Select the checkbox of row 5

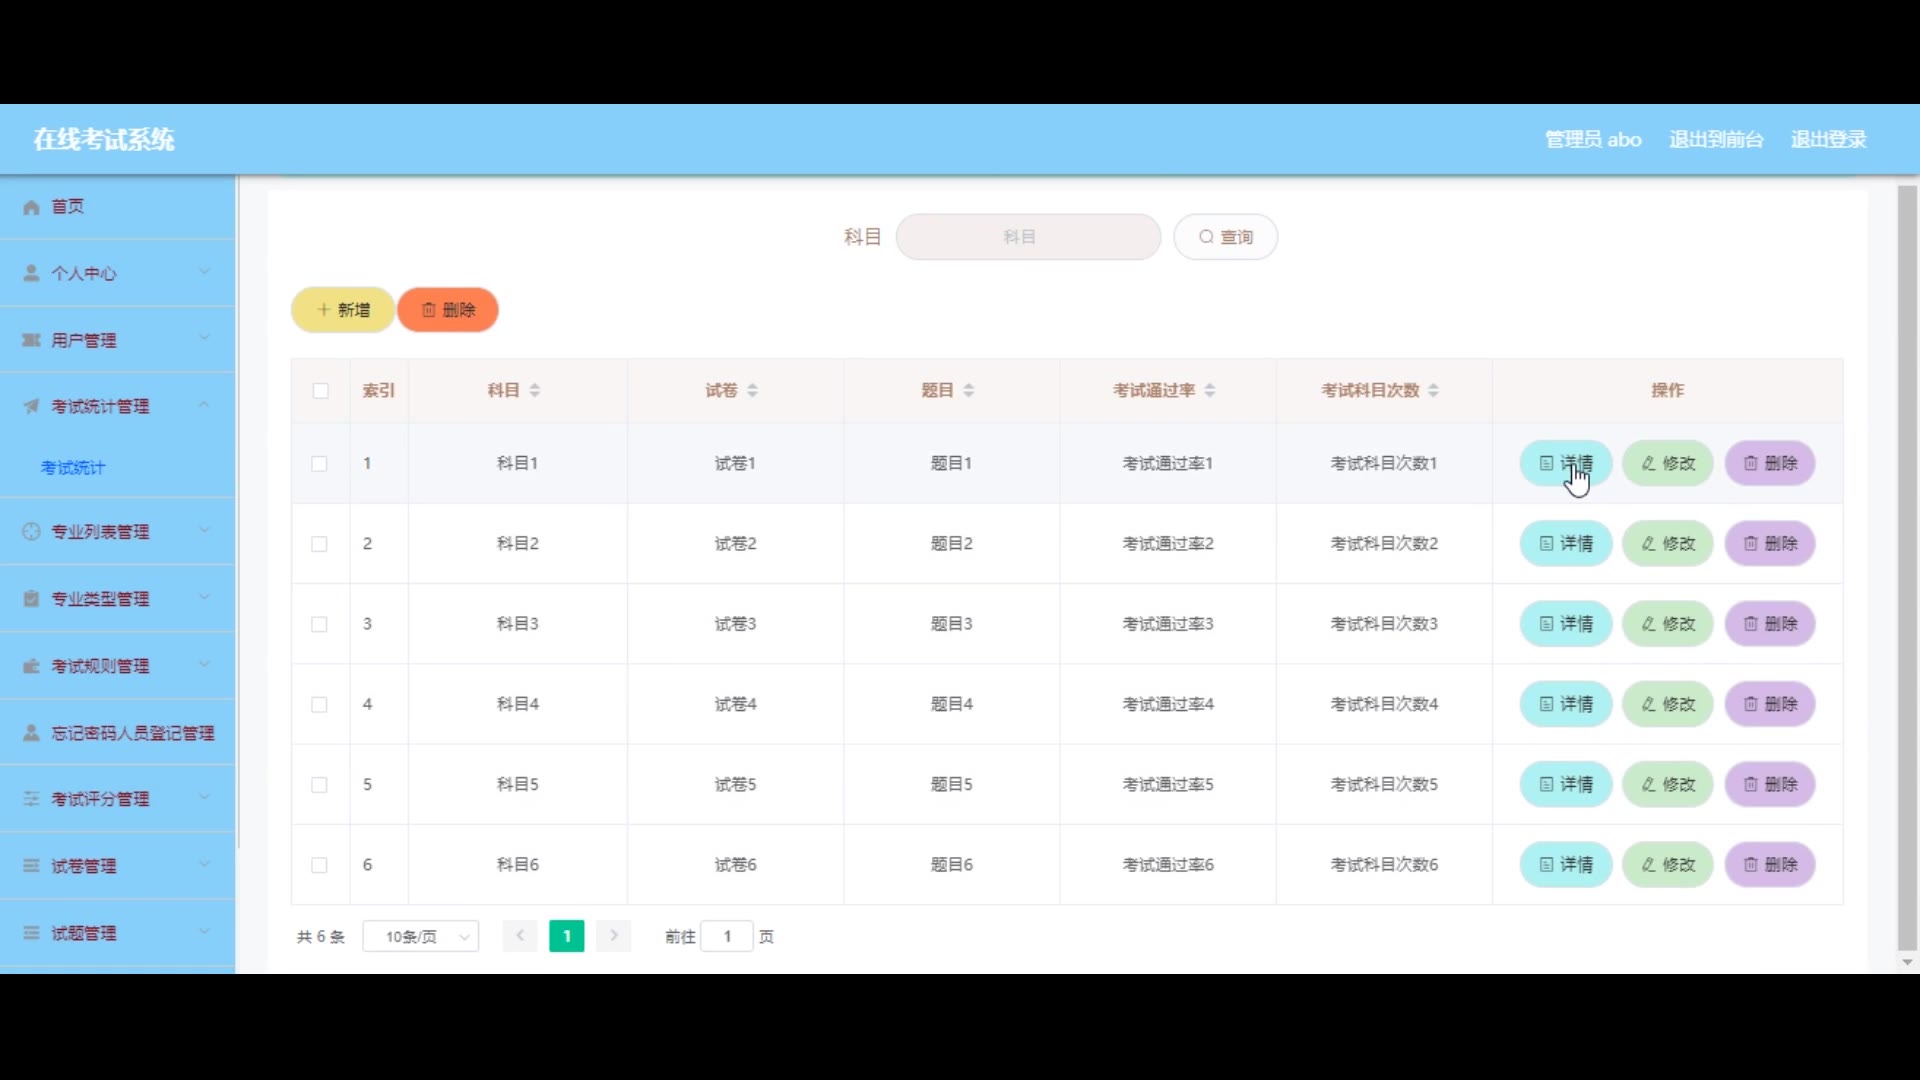(x=319, y=785)
